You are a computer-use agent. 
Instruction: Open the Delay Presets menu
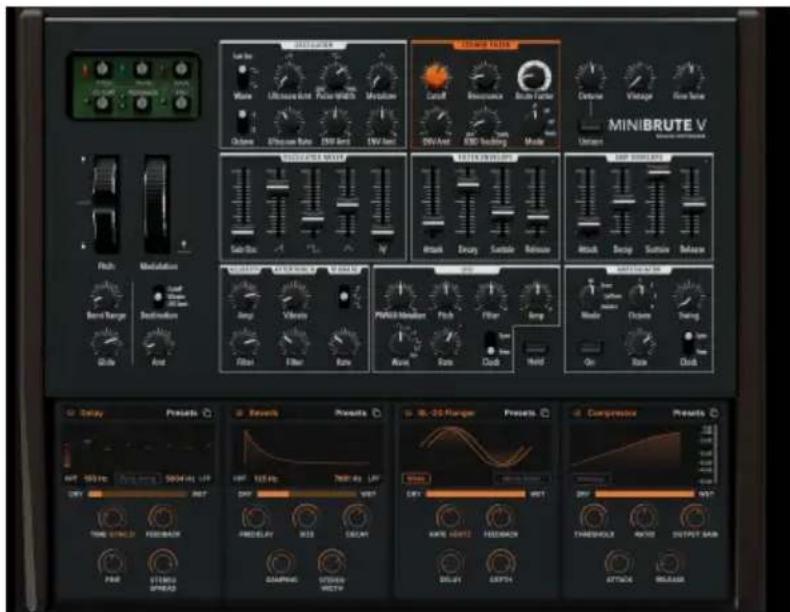coord(182,413)
